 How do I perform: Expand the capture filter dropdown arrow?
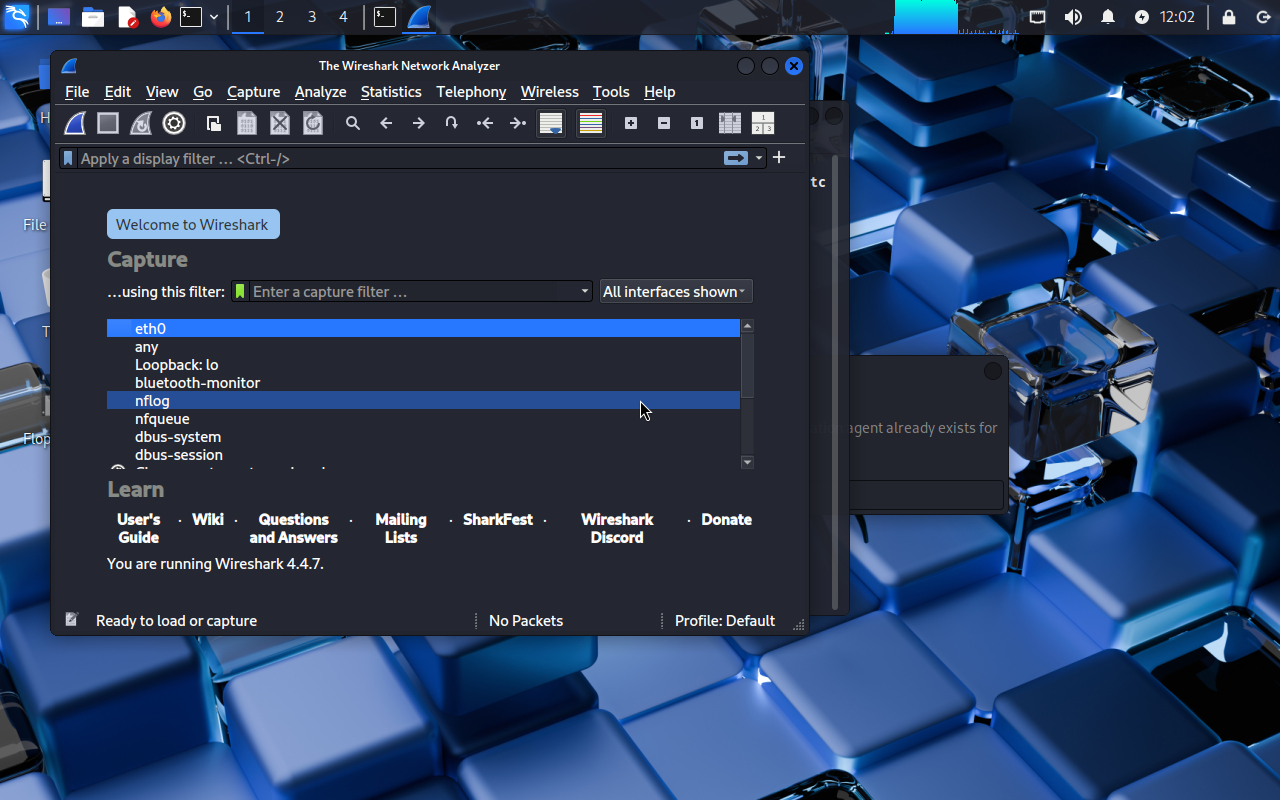tap(586, 291)
